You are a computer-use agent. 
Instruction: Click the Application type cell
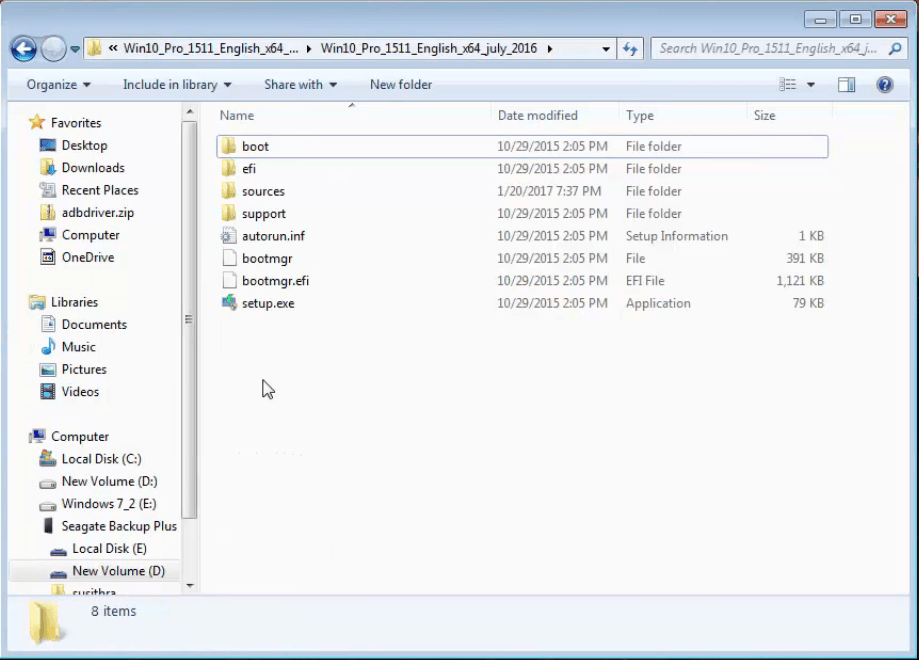tap(658, 303)
